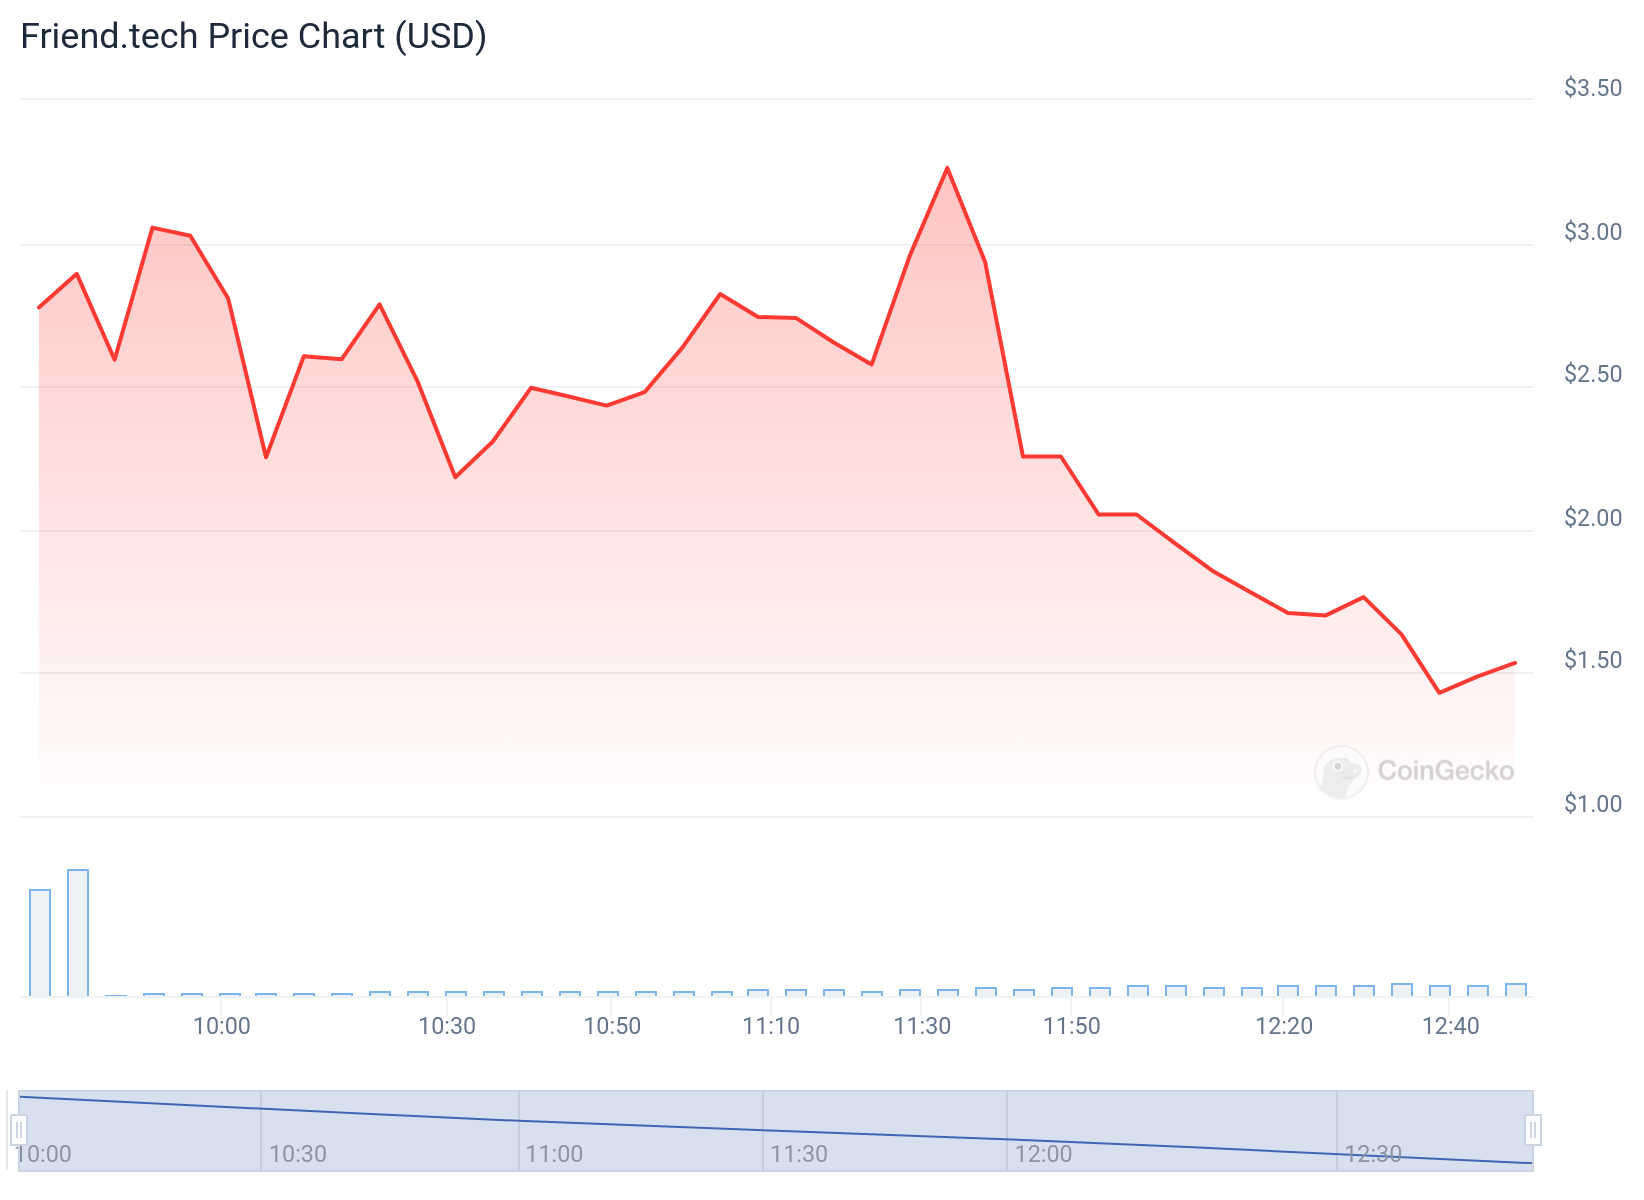Click the CoinGecko gecko logo icon
Viewport: 1644px width, 1200px height.
pos(1340,772)
